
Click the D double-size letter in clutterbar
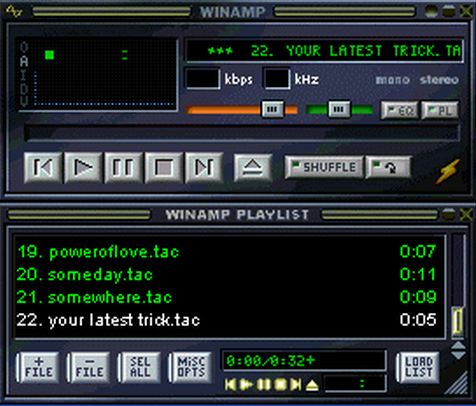click(x=24, y=89)
